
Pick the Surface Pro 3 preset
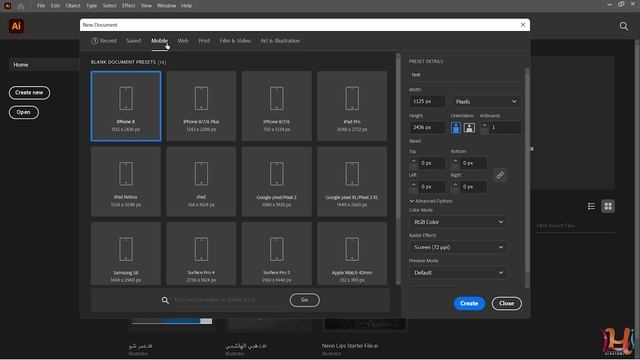pos(277,253)
